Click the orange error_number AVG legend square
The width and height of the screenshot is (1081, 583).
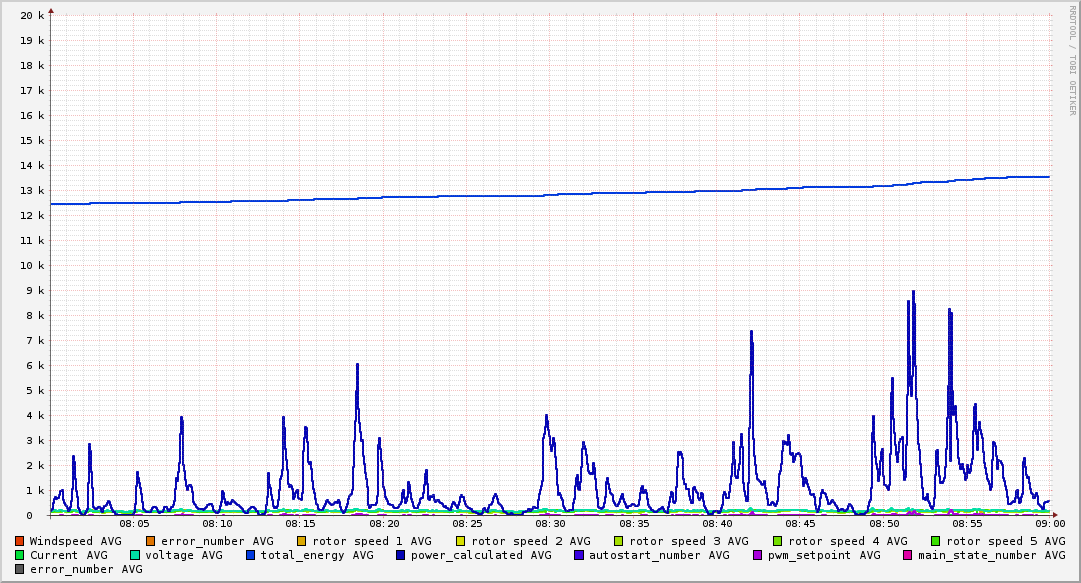pyautogui.click(x=151, y=541)
